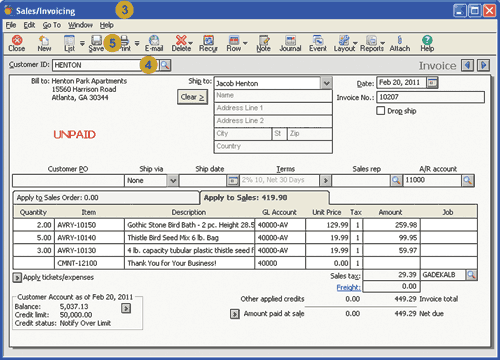Image resolution: width=500 pixels, height=360 pixels.
Task: Open the Reports dropdown arrow
Action: 382,43
